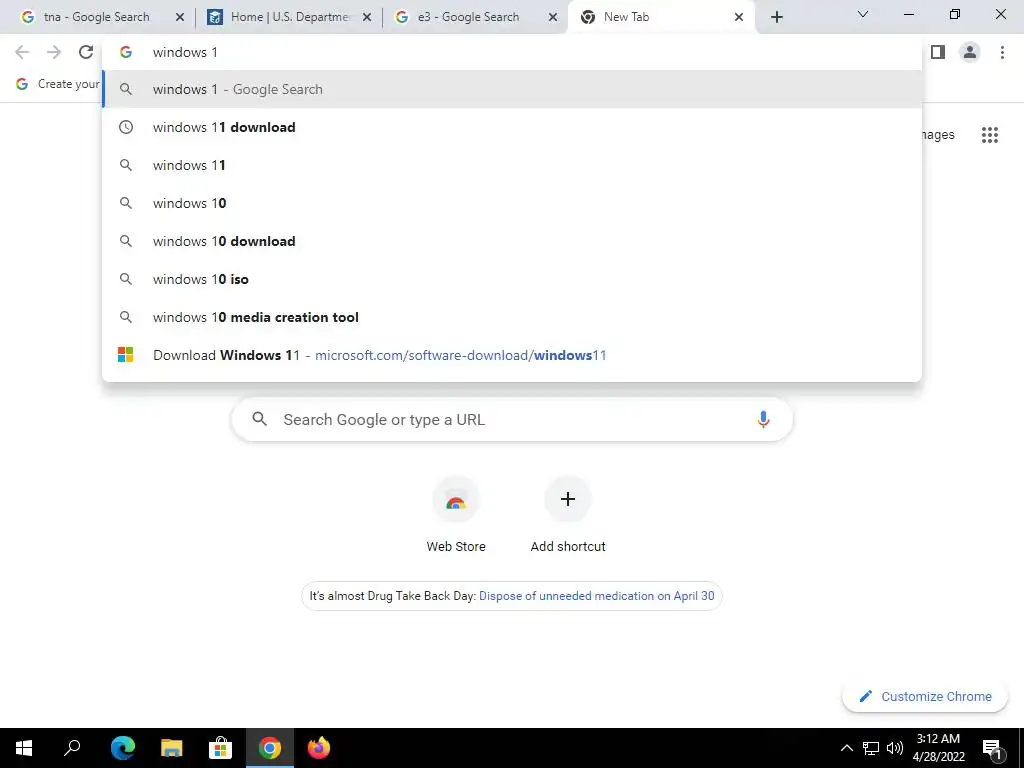Open the taskbar clock and date
The image size is (1024, 768).
[x=938, y=748]
